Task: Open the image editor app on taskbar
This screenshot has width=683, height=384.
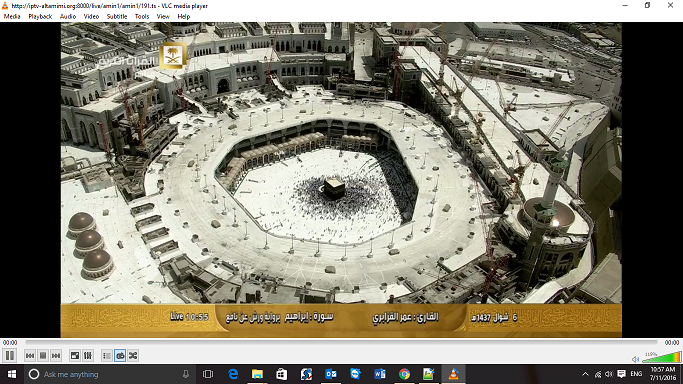Action: coord(429,374)
